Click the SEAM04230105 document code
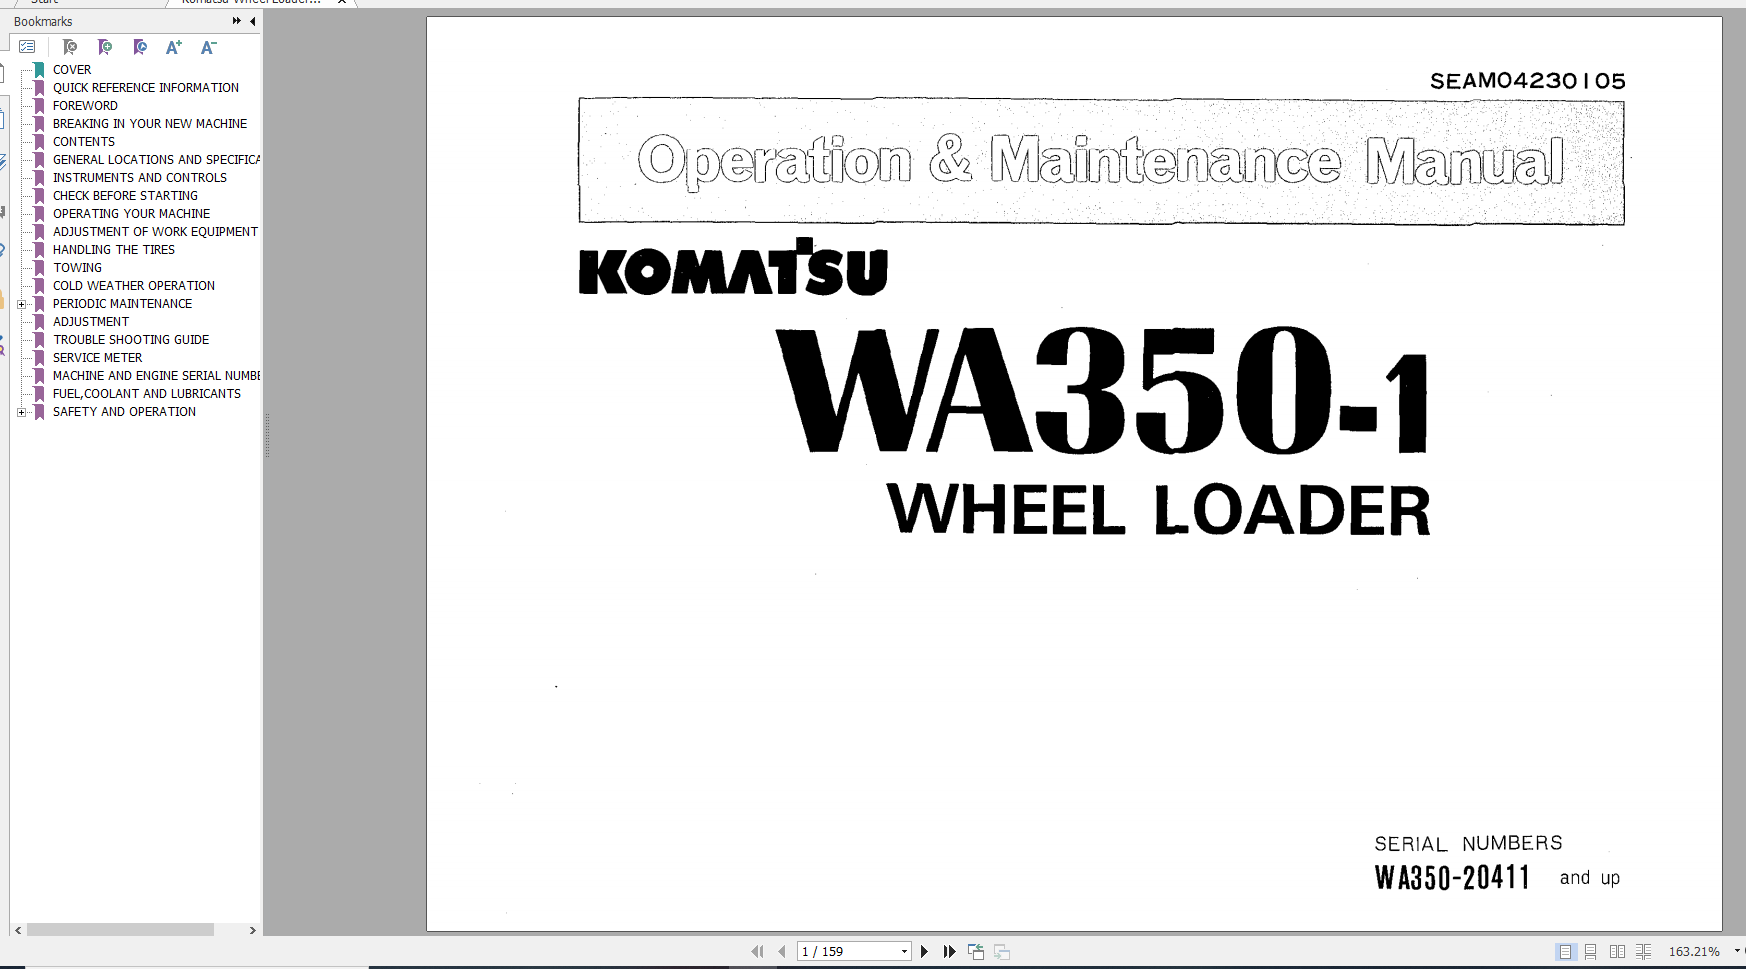The image size is (1746, 969). click(1527, 81)
